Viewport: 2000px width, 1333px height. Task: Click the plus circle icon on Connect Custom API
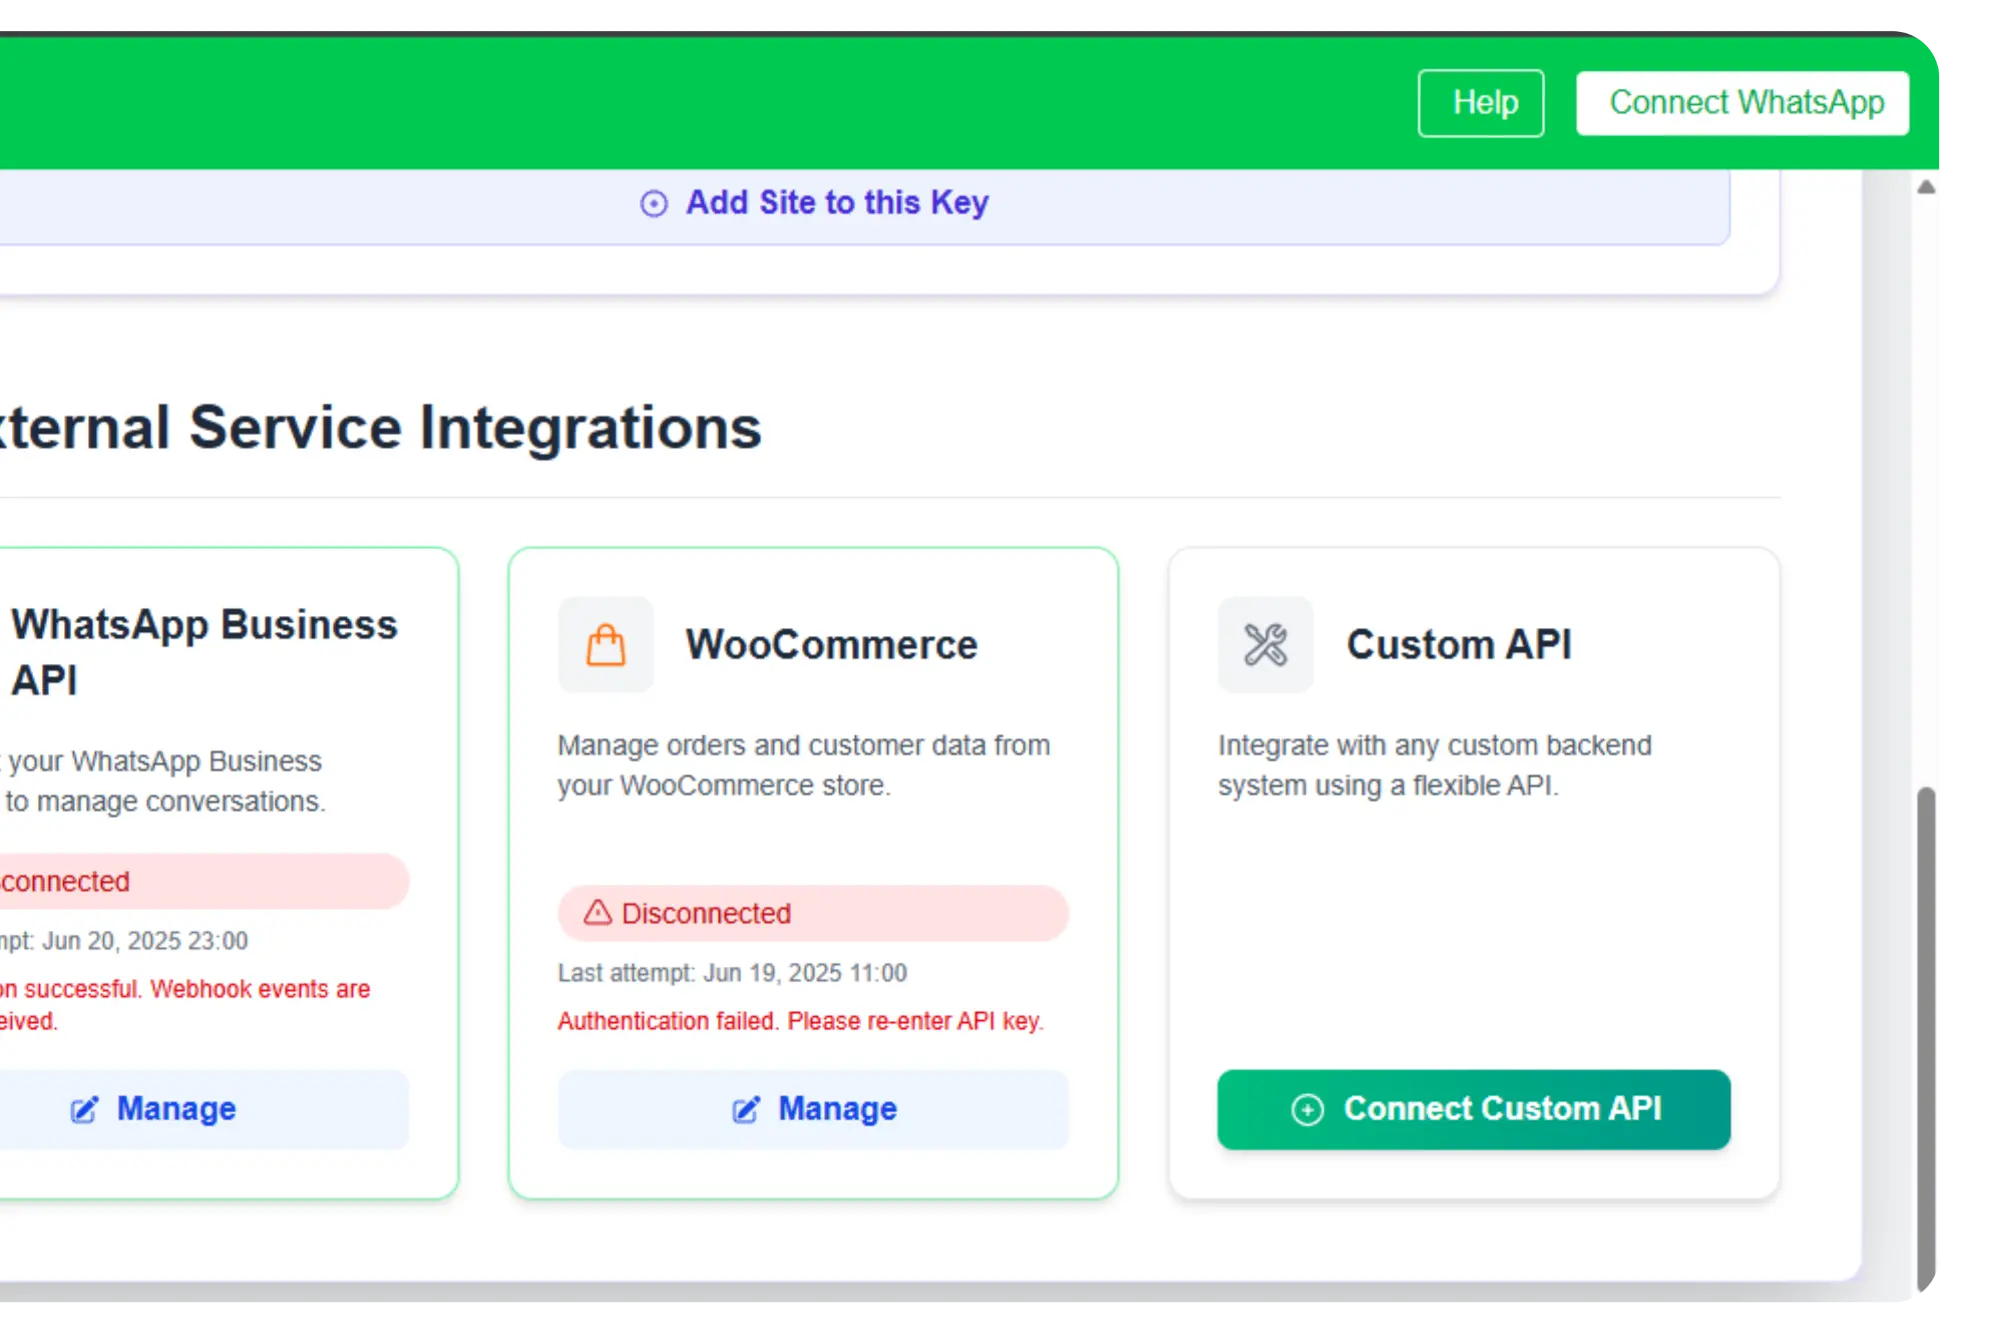[x=1307, y=1109]
